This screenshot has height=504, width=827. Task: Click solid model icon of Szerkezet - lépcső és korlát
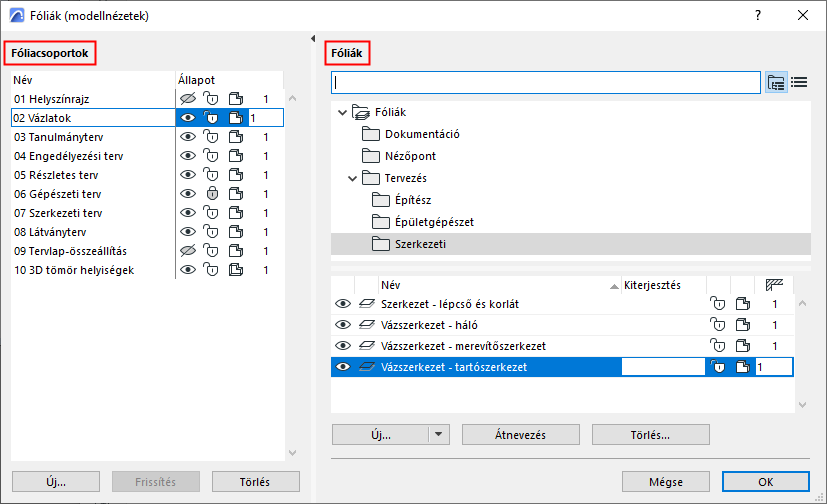tap(741, 304)
